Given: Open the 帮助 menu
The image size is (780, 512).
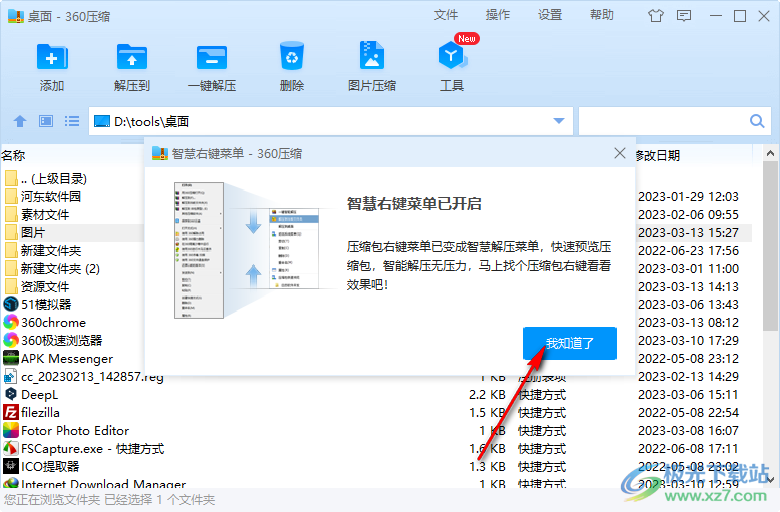Looking at the screenshot, I should pos(601,15).
